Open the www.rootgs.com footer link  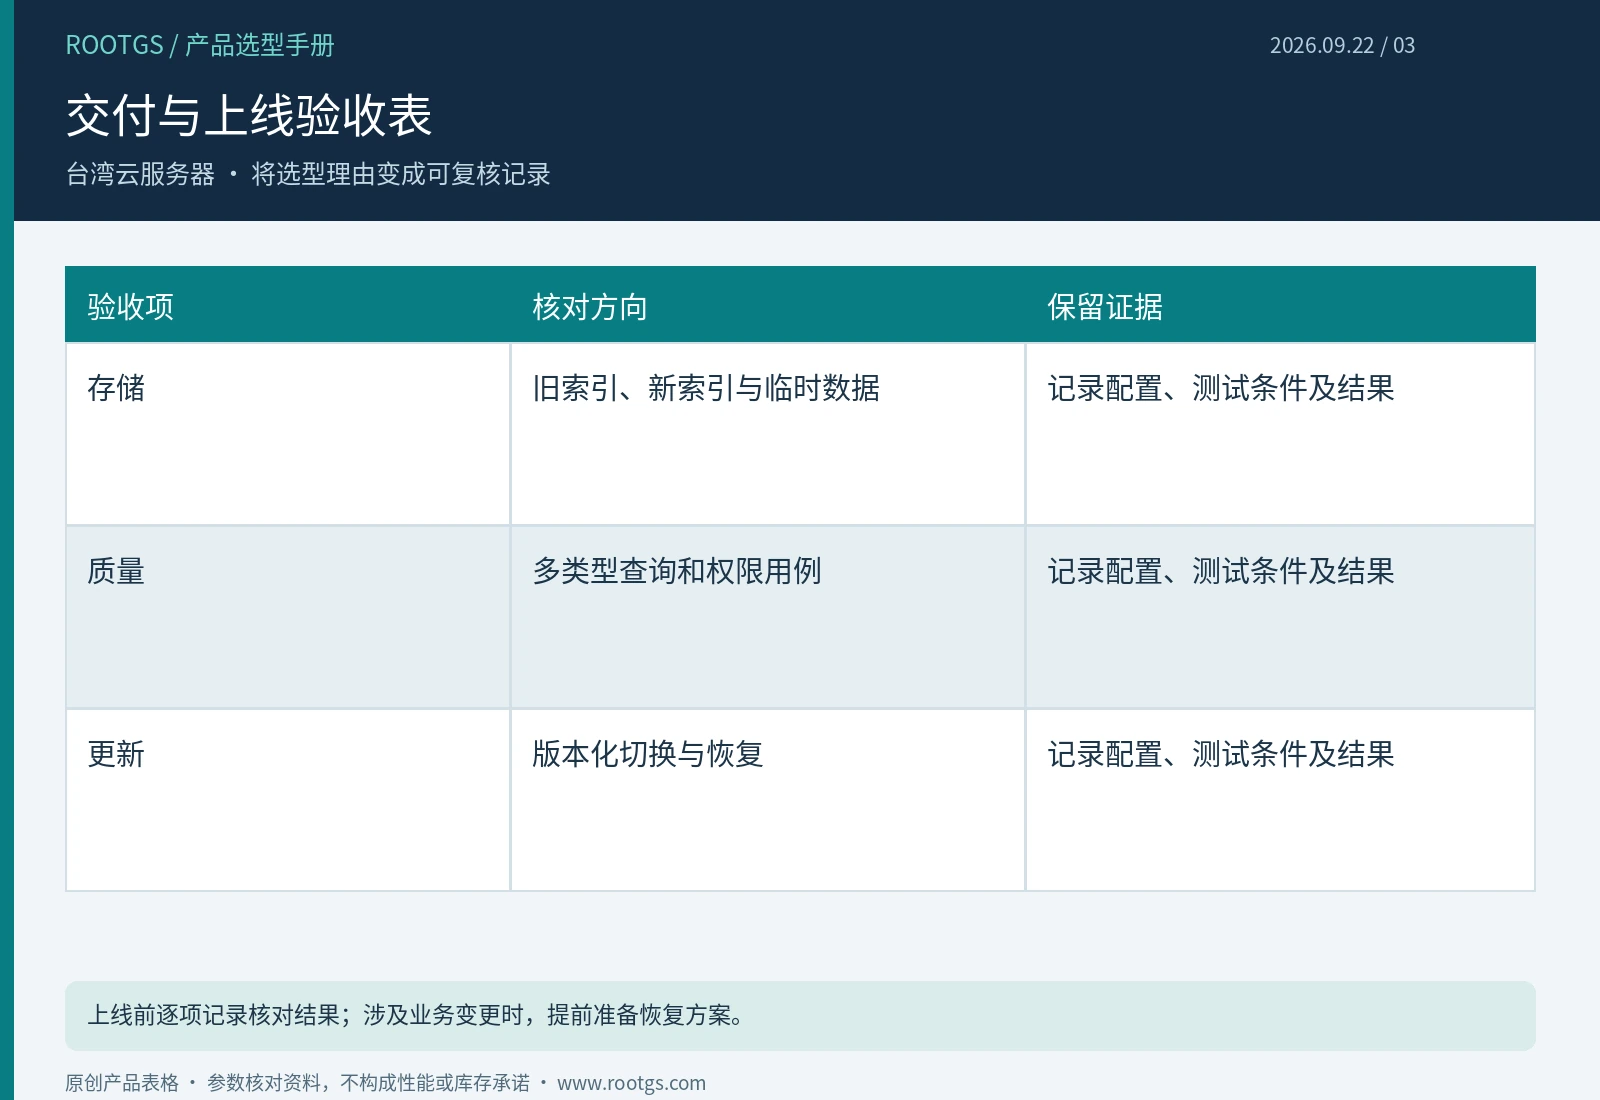[x=631, y=1083]
